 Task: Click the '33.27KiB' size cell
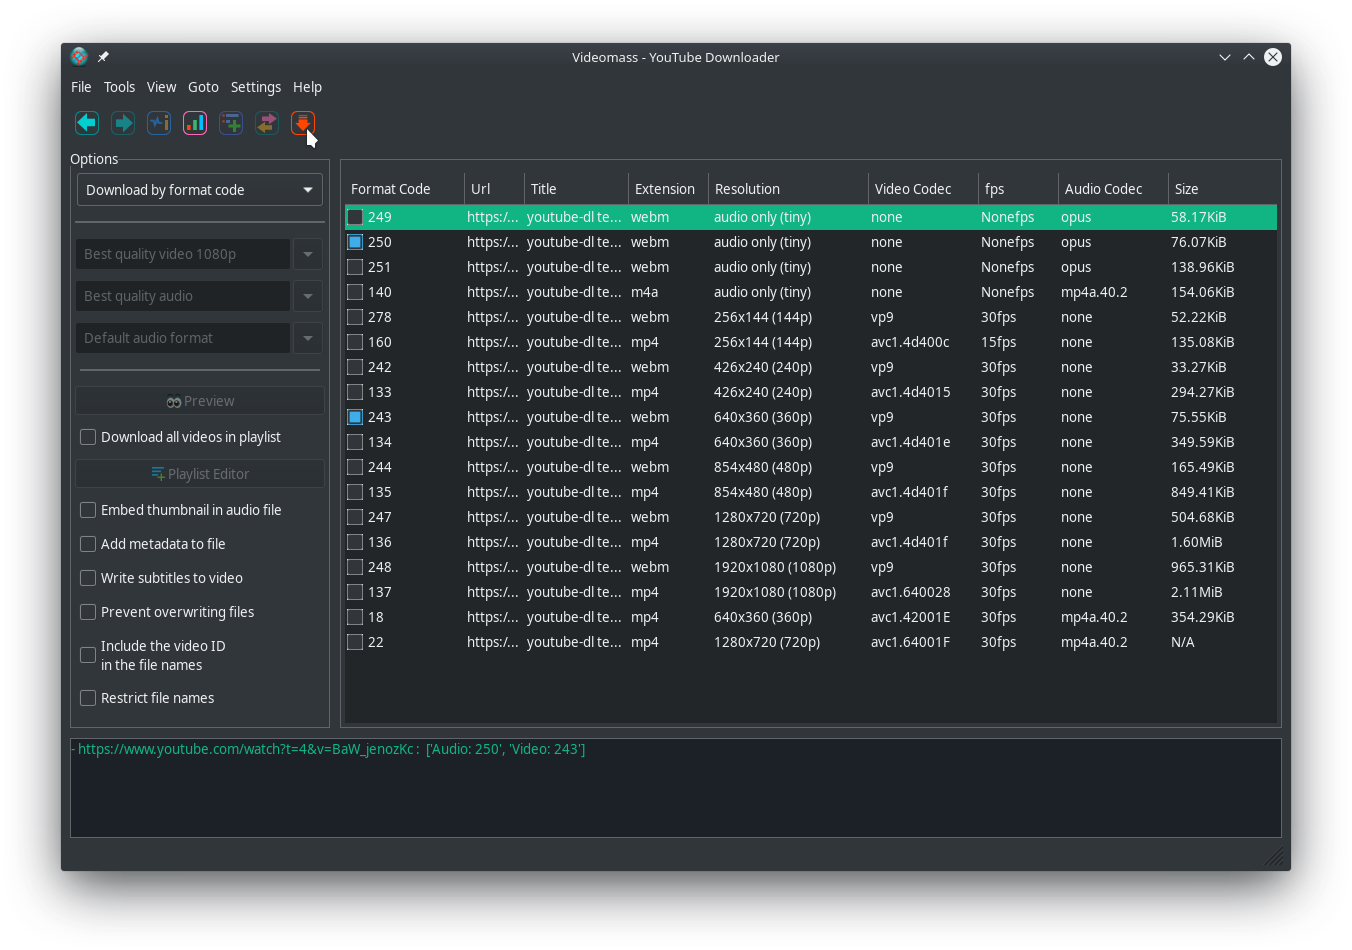(1198, 367)
